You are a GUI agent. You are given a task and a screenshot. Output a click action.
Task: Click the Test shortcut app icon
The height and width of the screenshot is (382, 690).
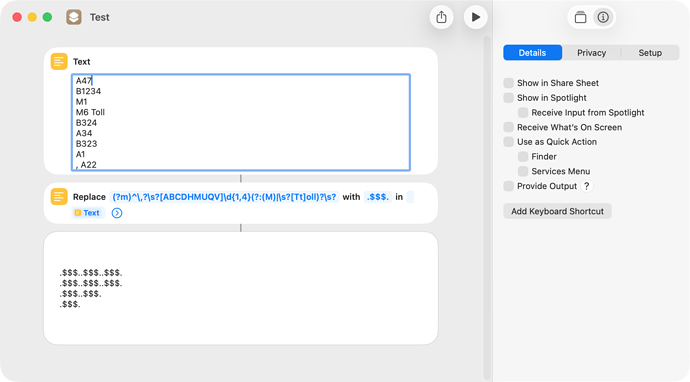74,17
